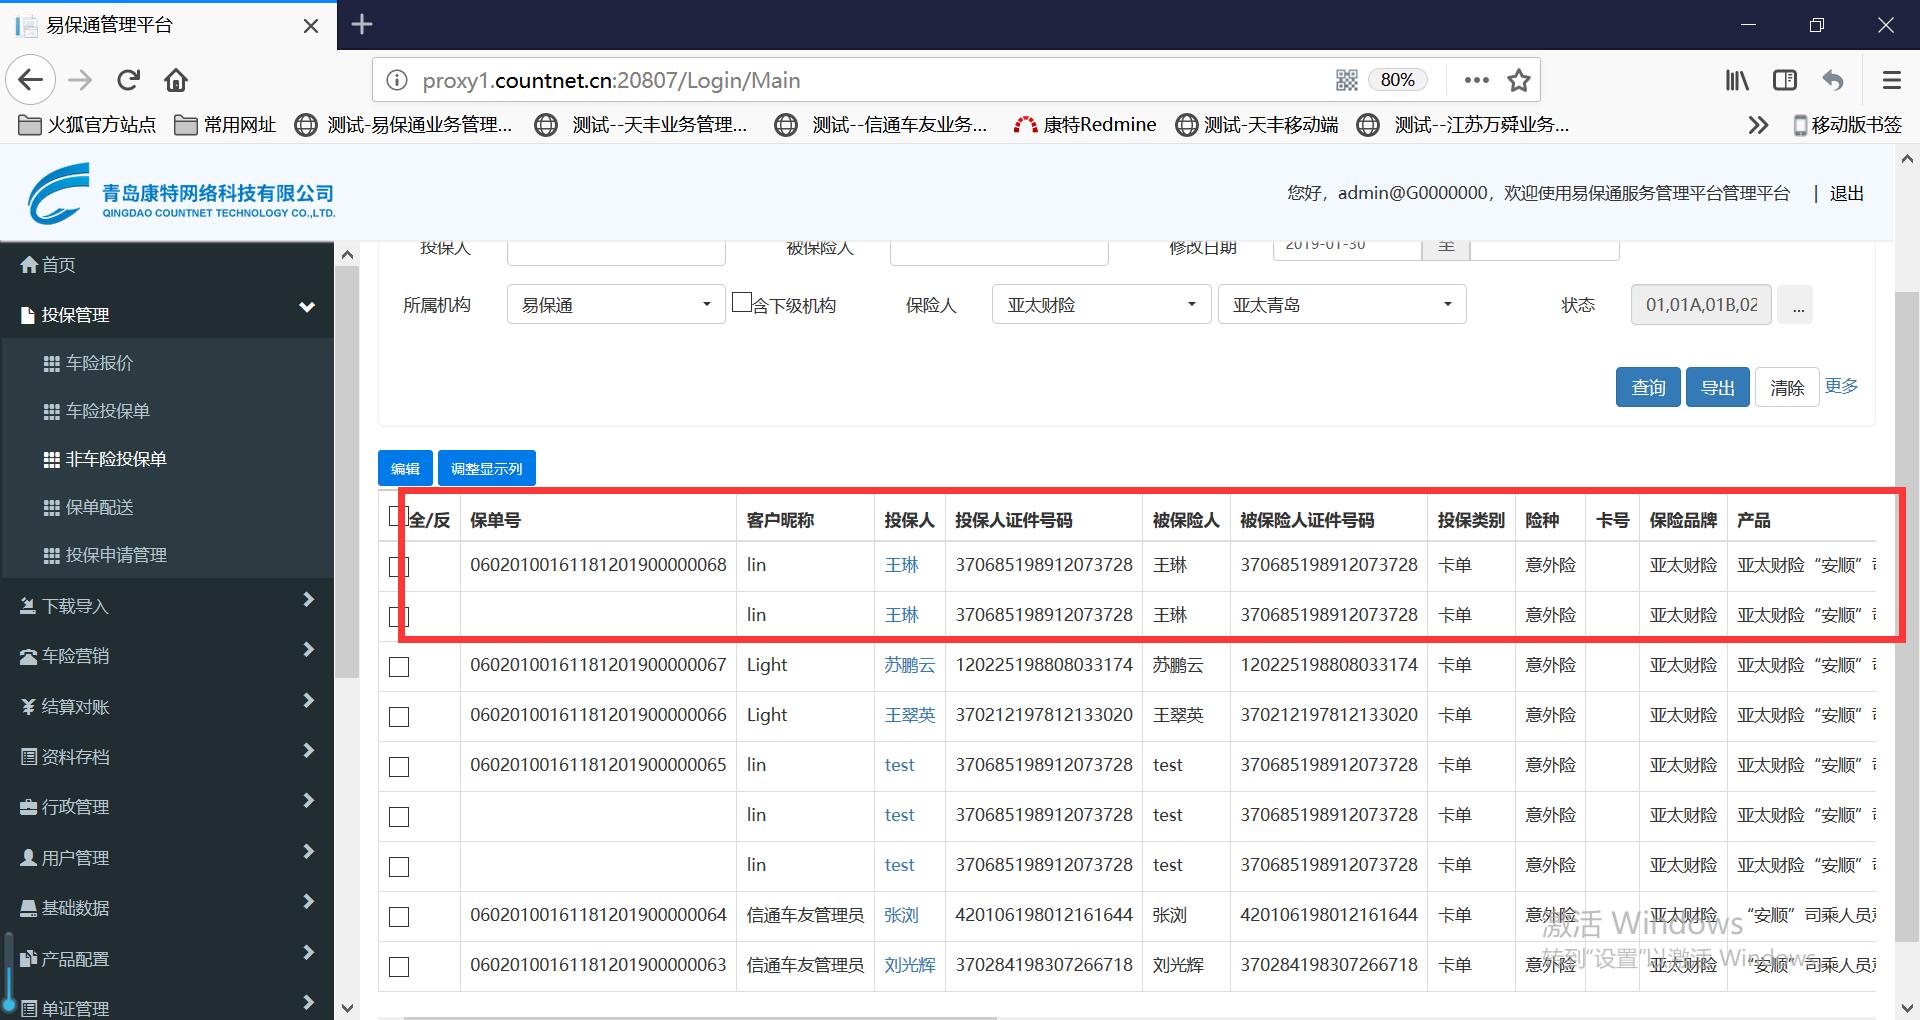1920x1020 pixels.
Task: Toggle the sidebar view icon
Action: click(1785, 80)
